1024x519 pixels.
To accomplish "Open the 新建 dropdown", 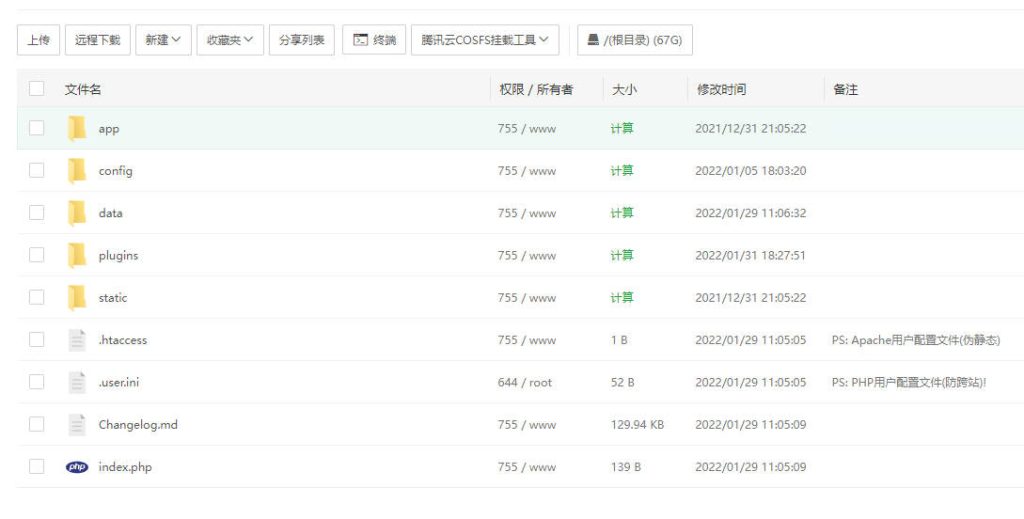I will pyautogui.click(x=163, y=40).
